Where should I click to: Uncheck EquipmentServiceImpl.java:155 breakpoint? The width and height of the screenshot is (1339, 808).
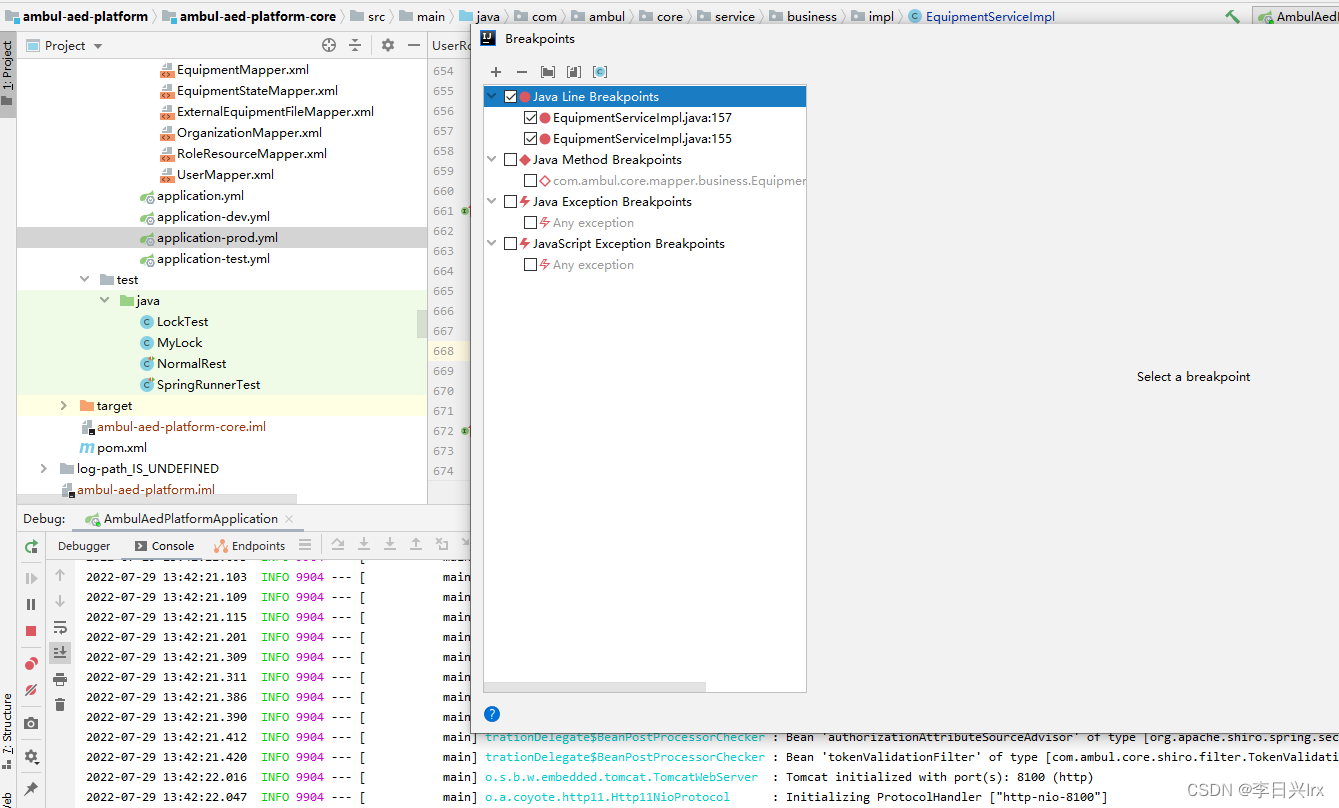531,139
